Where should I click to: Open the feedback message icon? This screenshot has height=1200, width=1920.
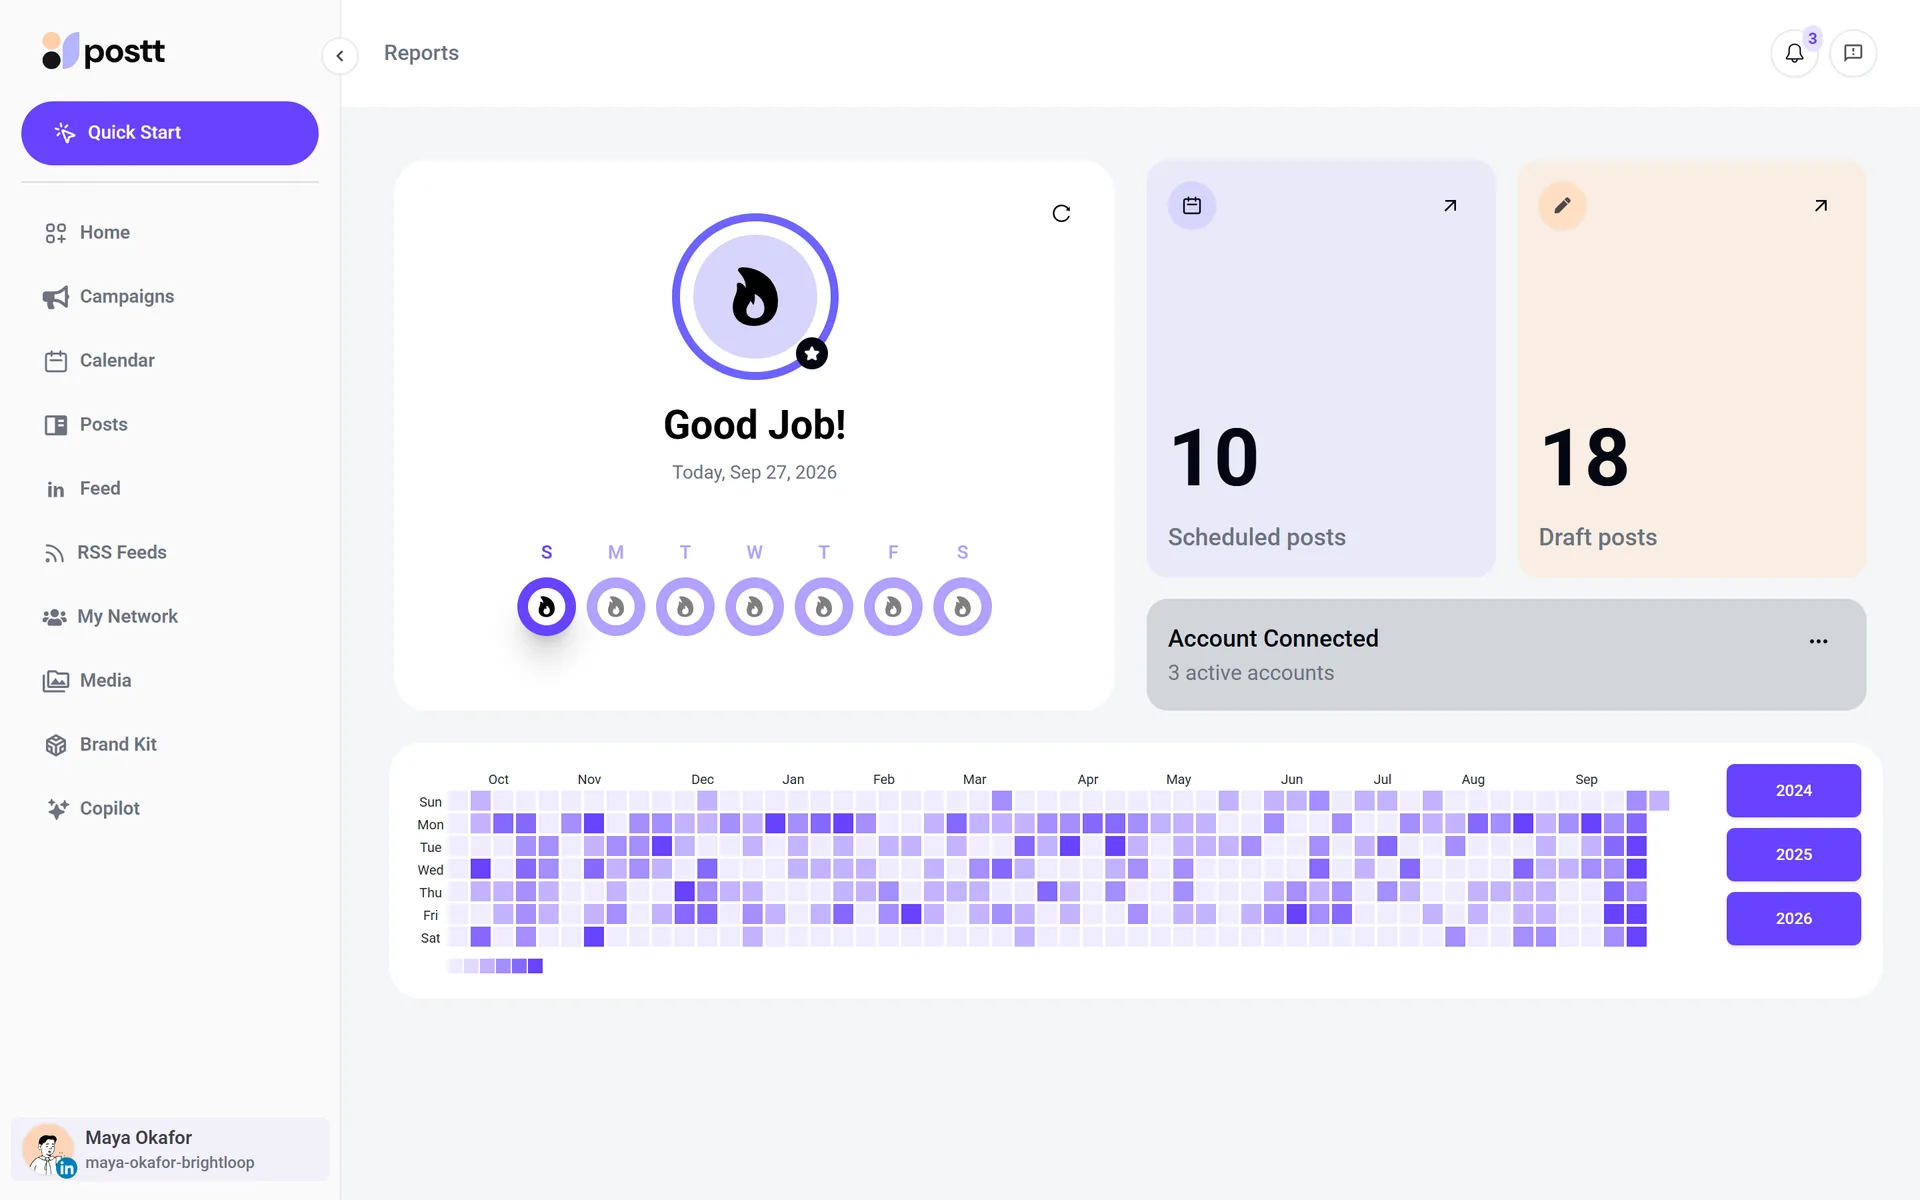click(1853, 53)
